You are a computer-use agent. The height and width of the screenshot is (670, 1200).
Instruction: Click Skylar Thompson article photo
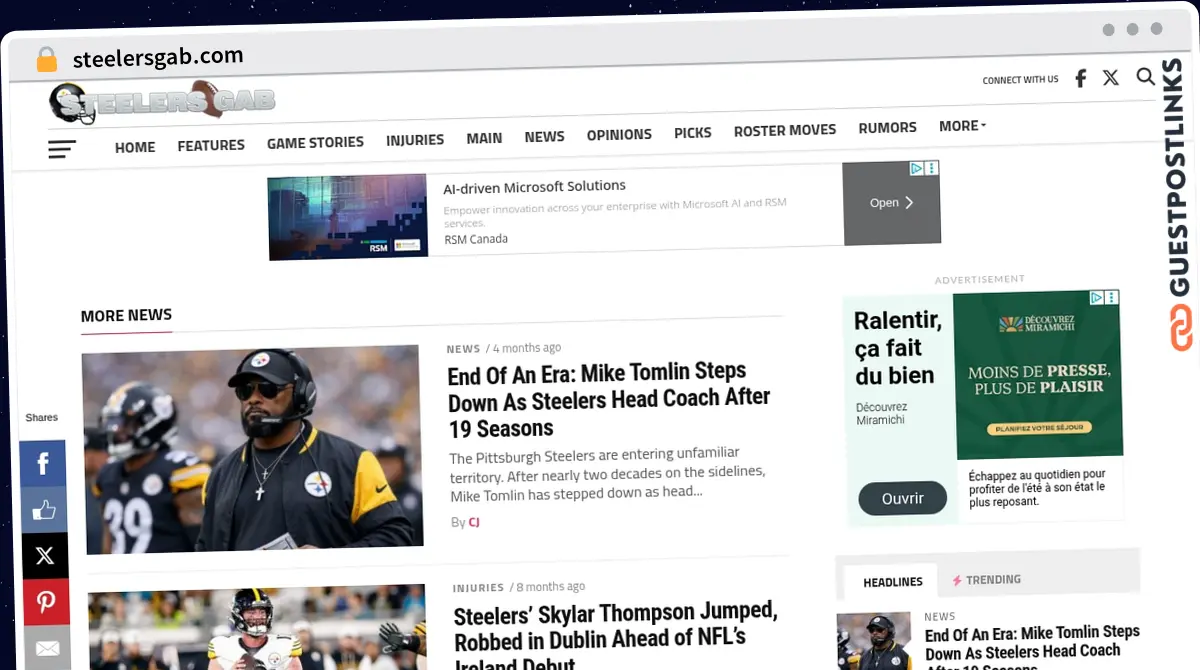click(x=258, y=628)
